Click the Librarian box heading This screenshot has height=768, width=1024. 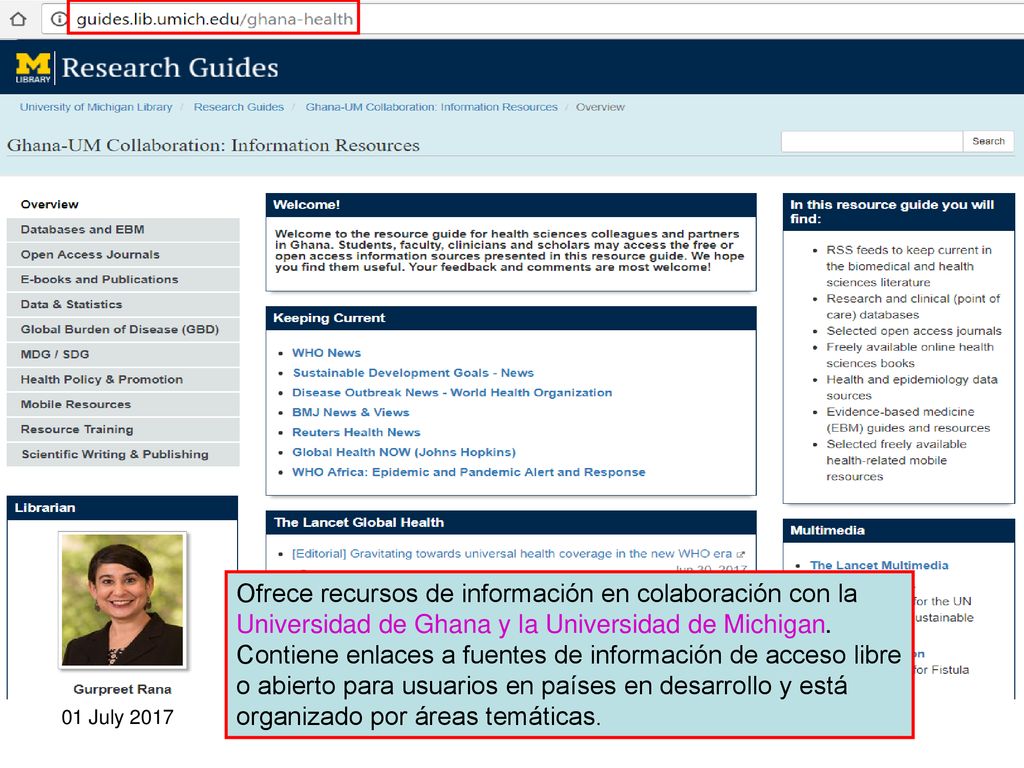[45, 508]
